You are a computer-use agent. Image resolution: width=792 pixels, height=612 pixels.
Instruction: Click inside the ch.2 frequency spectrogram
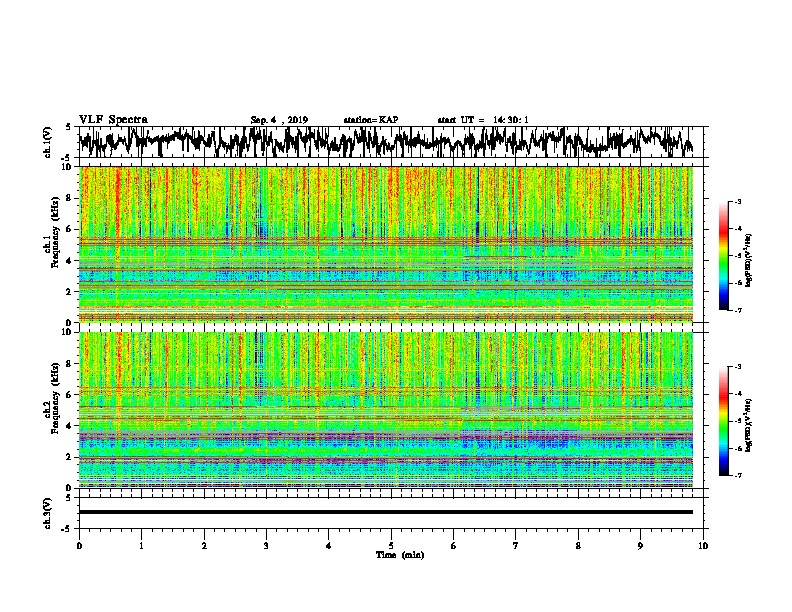tap(386, 410)
